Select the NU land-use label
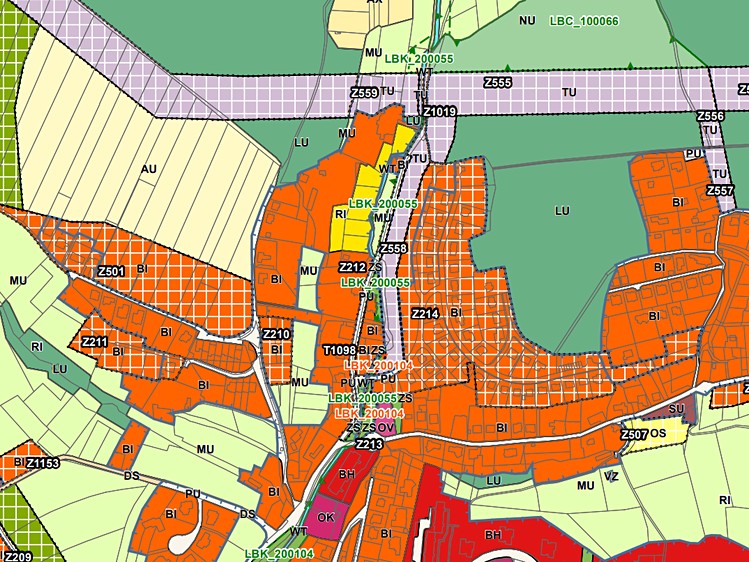Screen dimensions: 749x562 527,21
